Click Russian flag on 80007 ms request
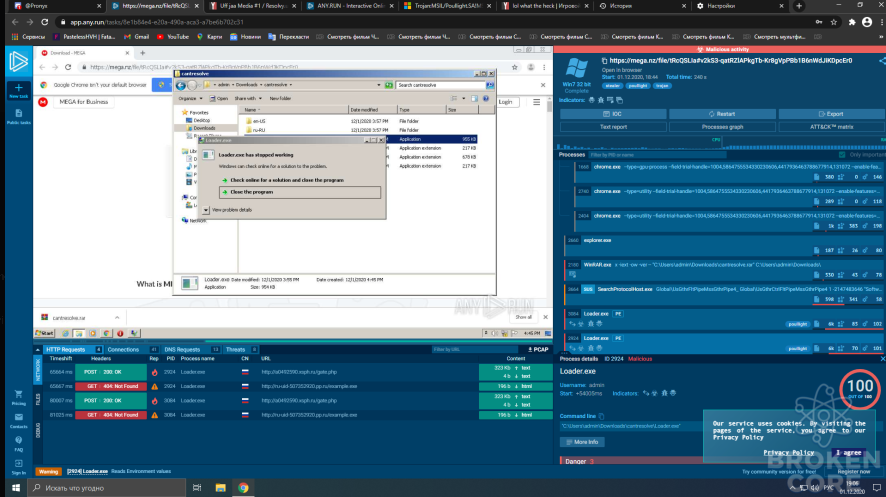886x497 pixels. (x=245, y=400)
